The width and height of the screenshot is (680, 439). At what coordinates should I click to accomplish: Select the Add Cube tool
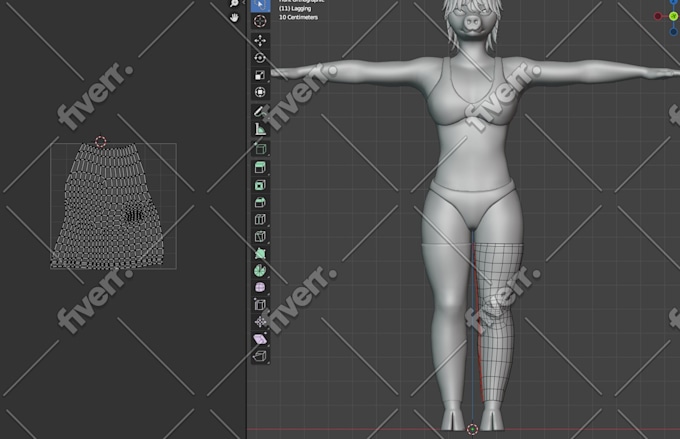(260, 149)
